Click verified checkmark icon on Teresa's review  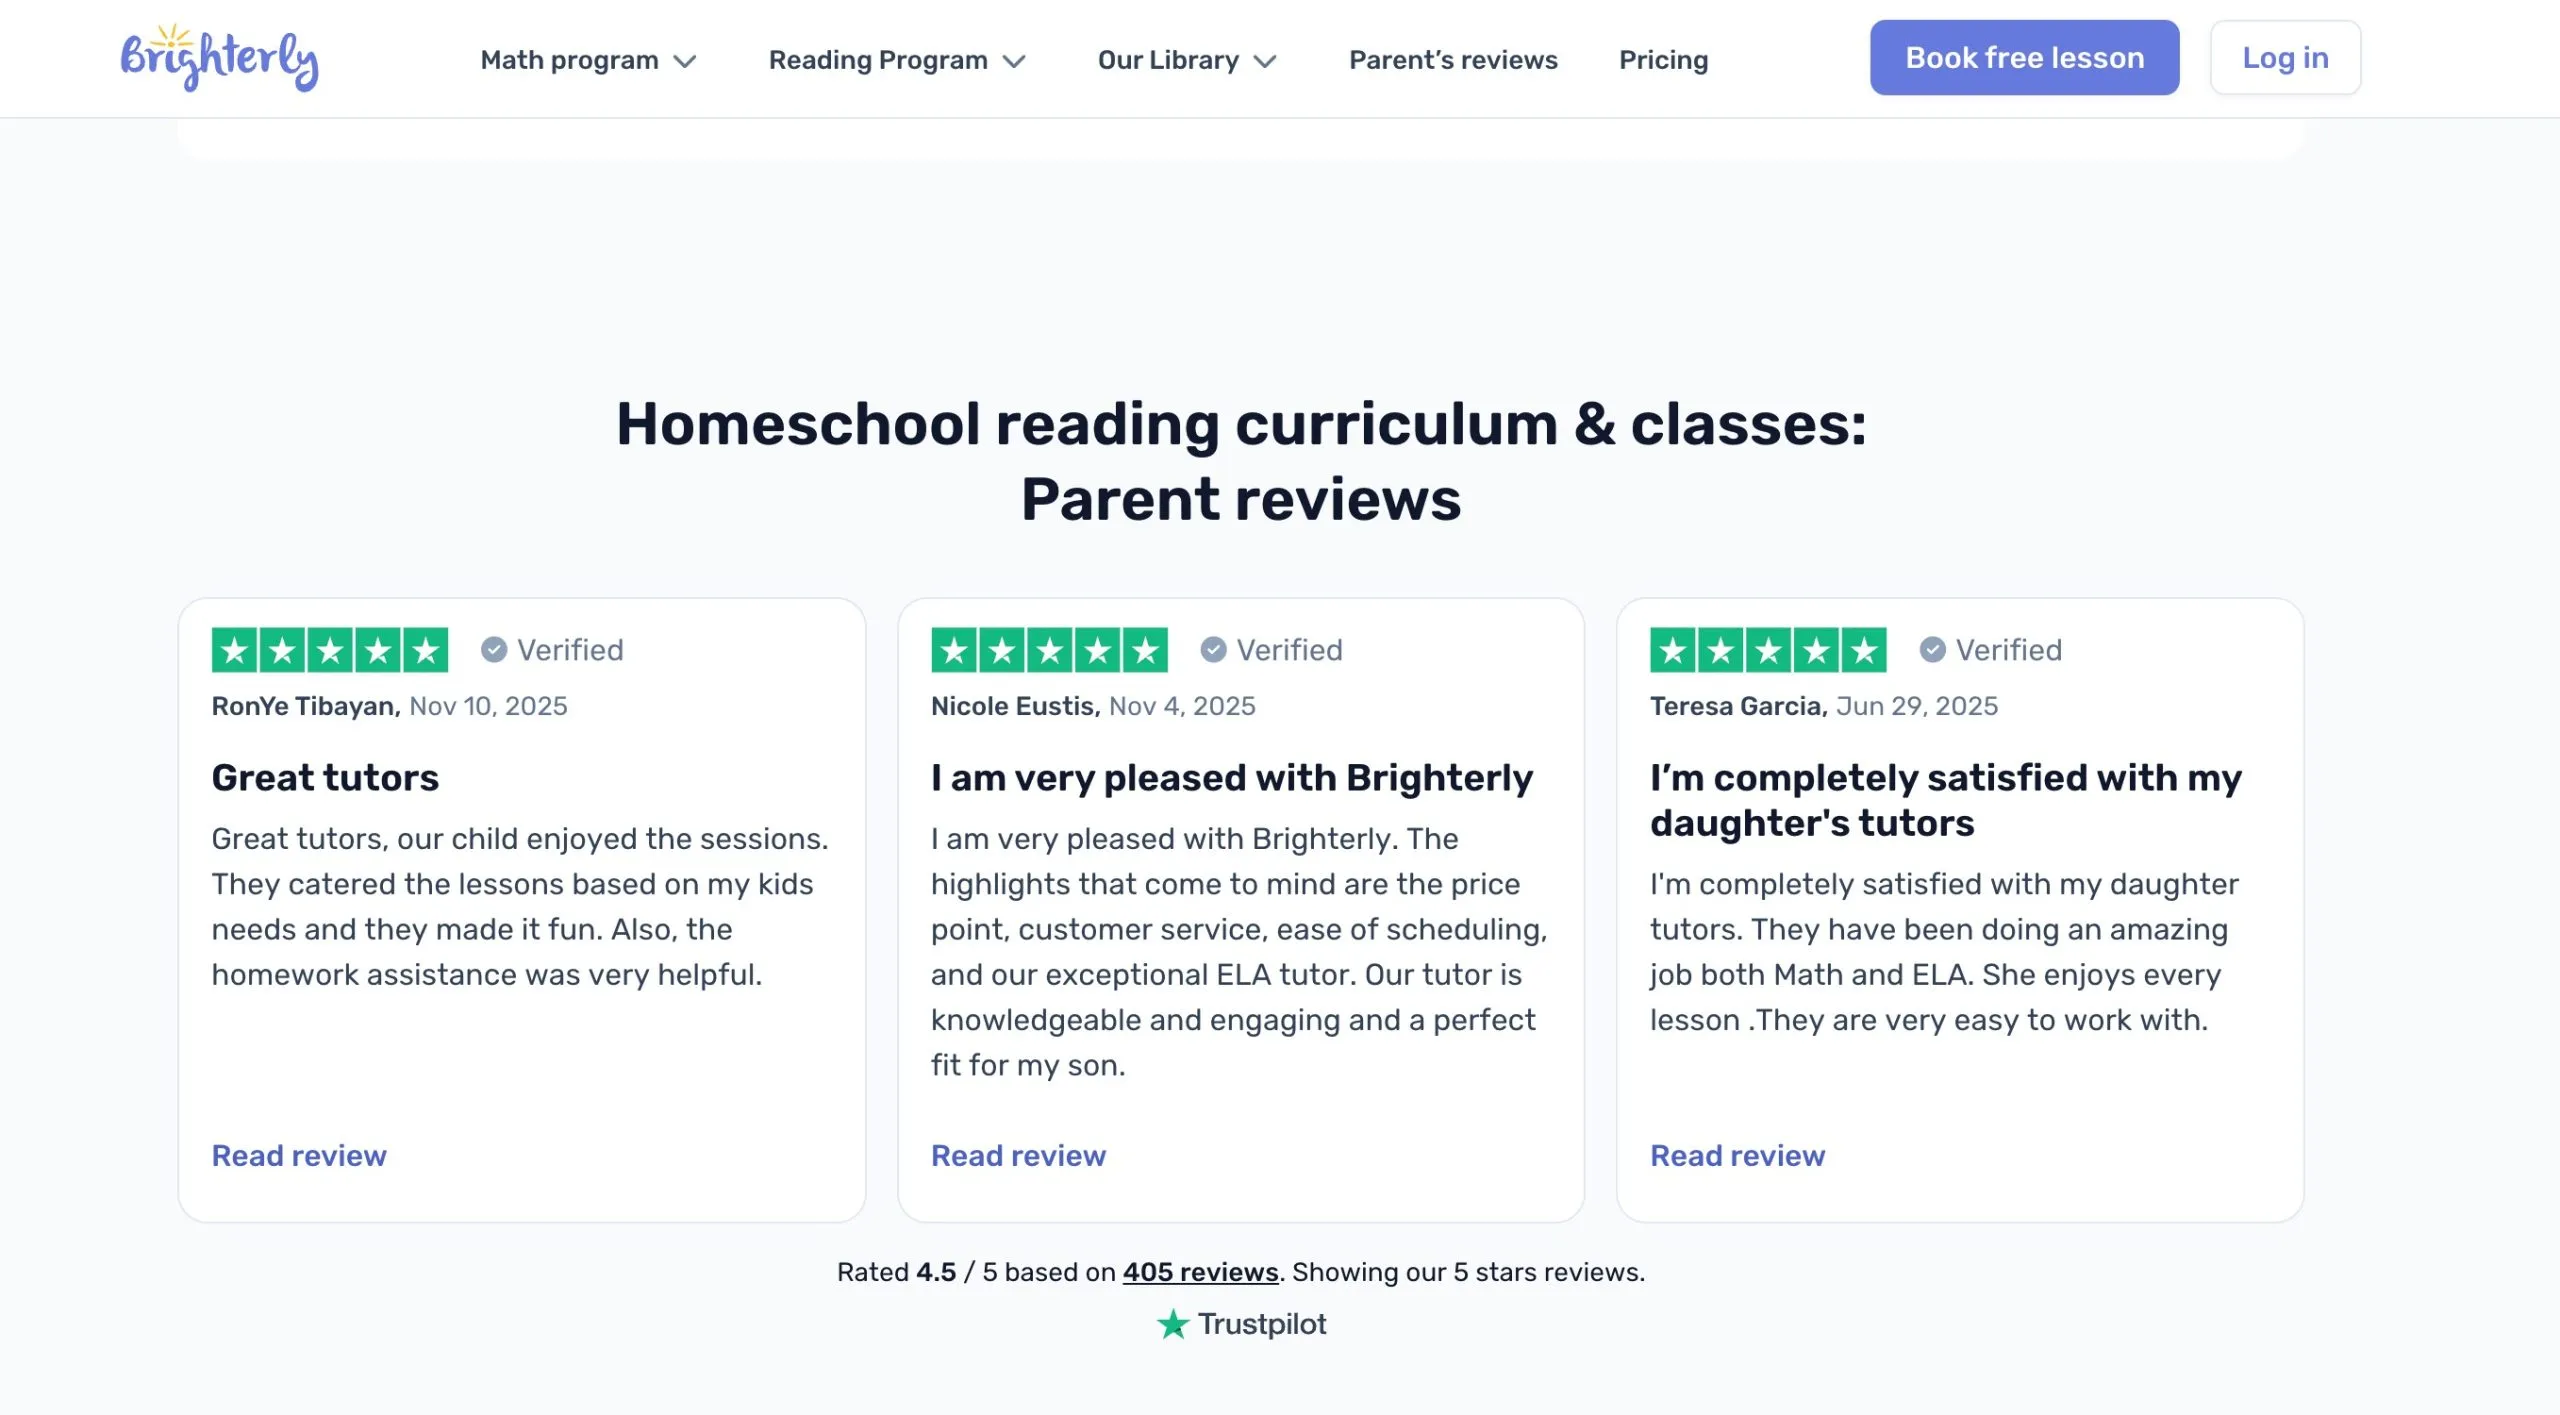click(x=1932, y=650)
